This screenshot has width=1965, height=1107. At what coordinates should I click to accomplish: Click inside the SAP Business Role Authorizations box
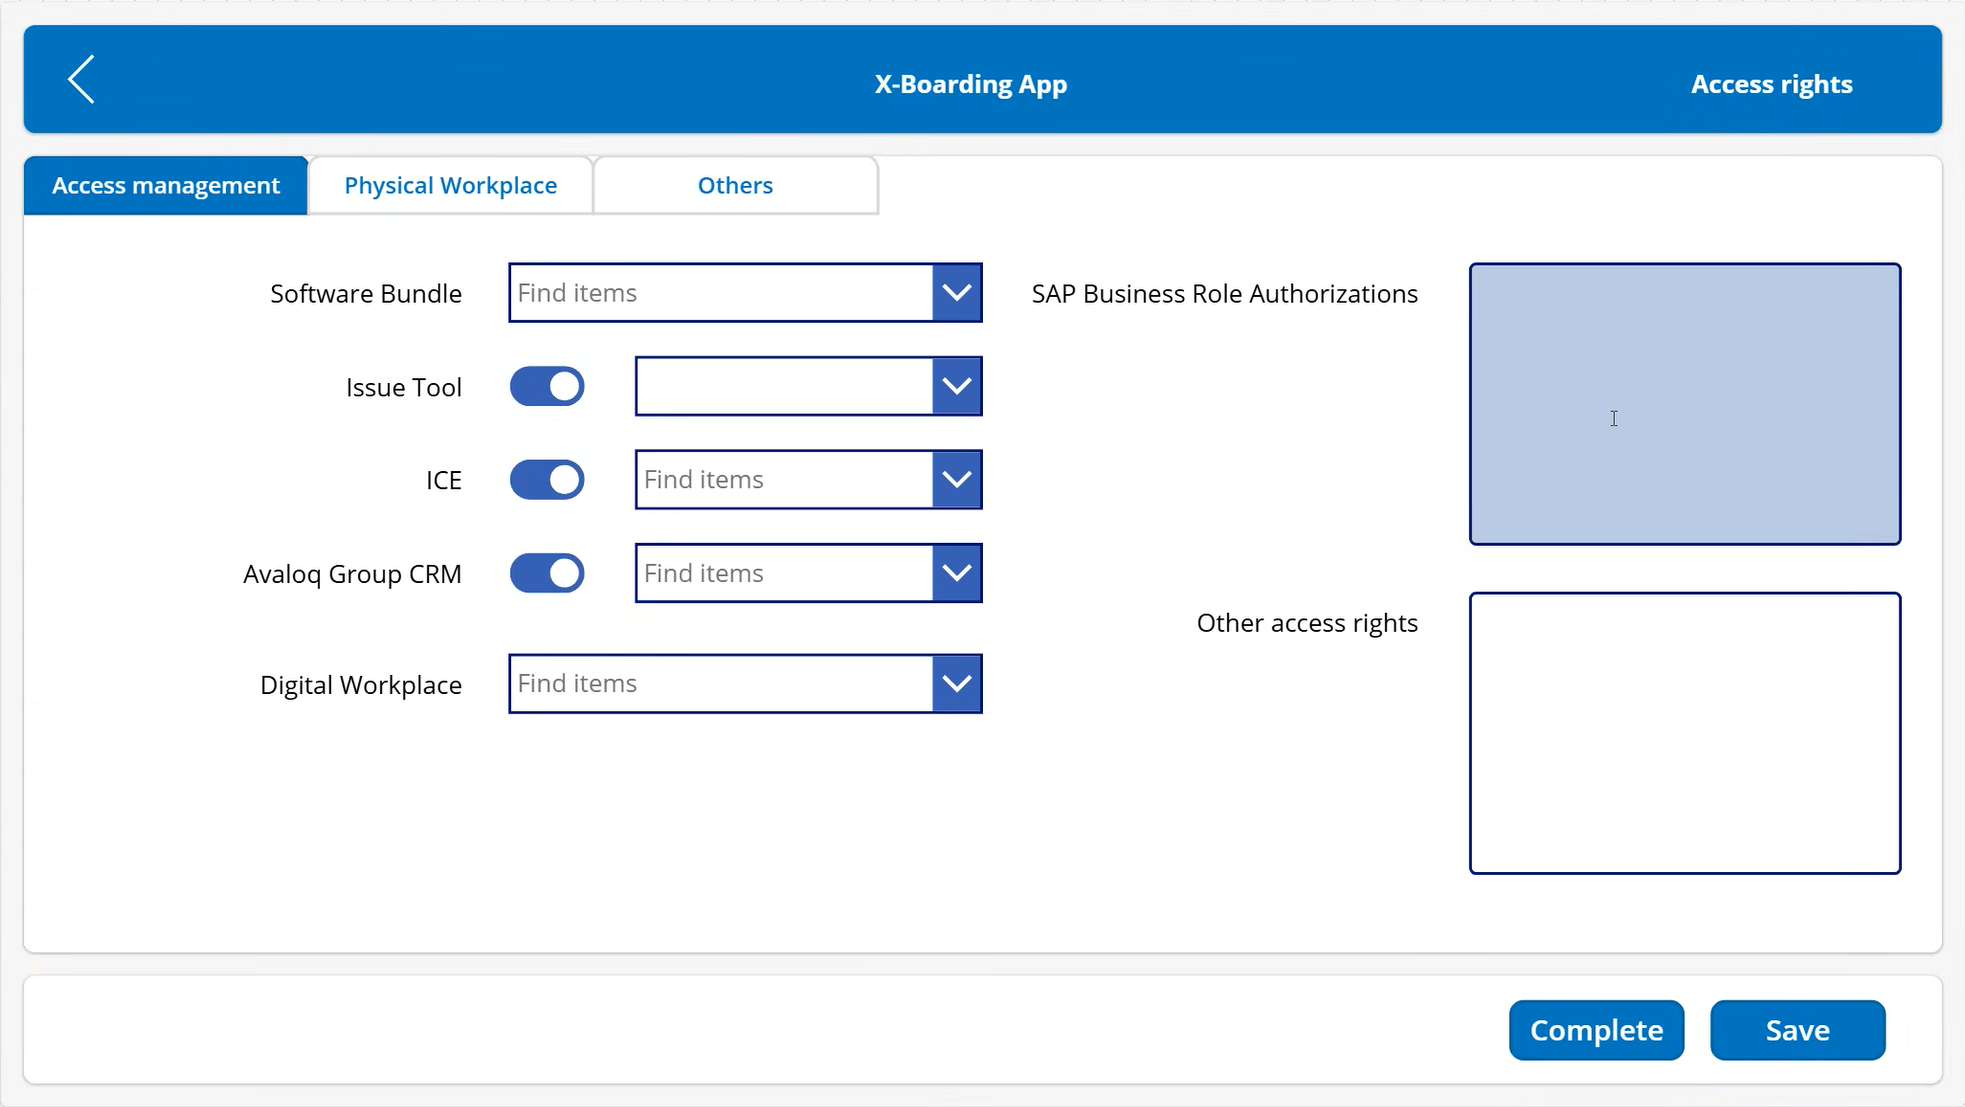tap(1684, 404)
